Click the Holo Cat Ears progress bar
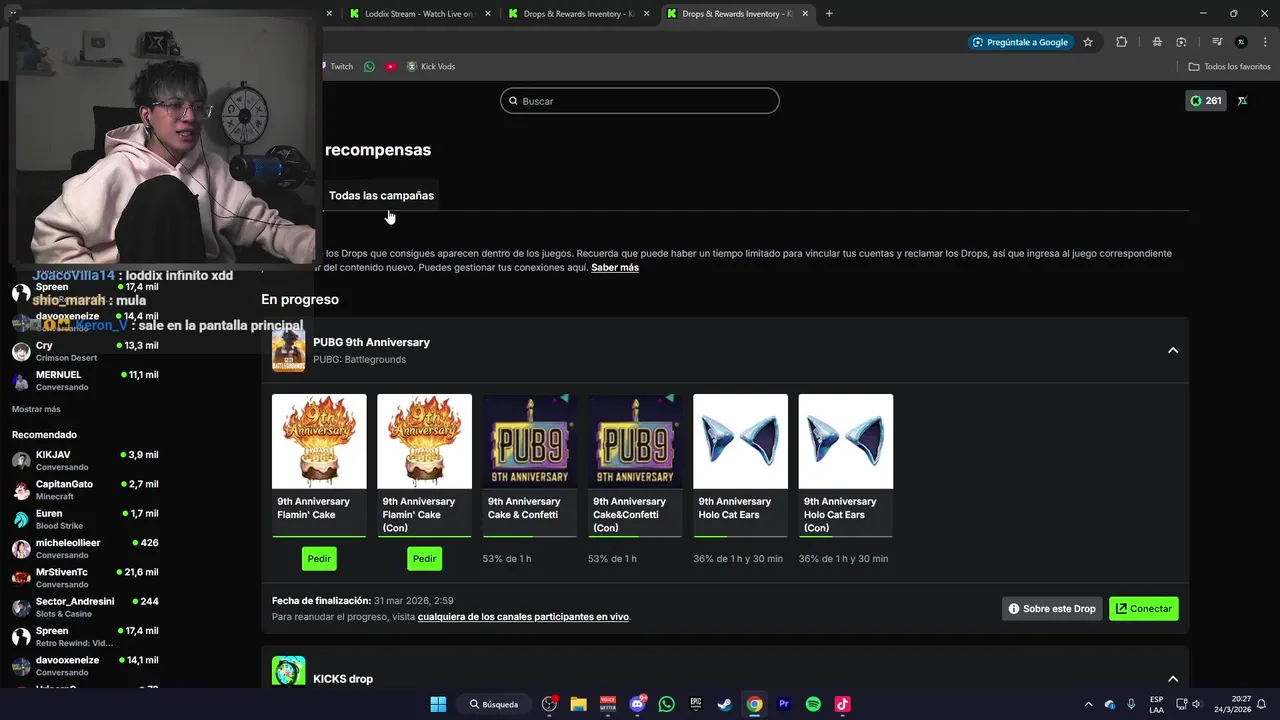 coord(740,537)
